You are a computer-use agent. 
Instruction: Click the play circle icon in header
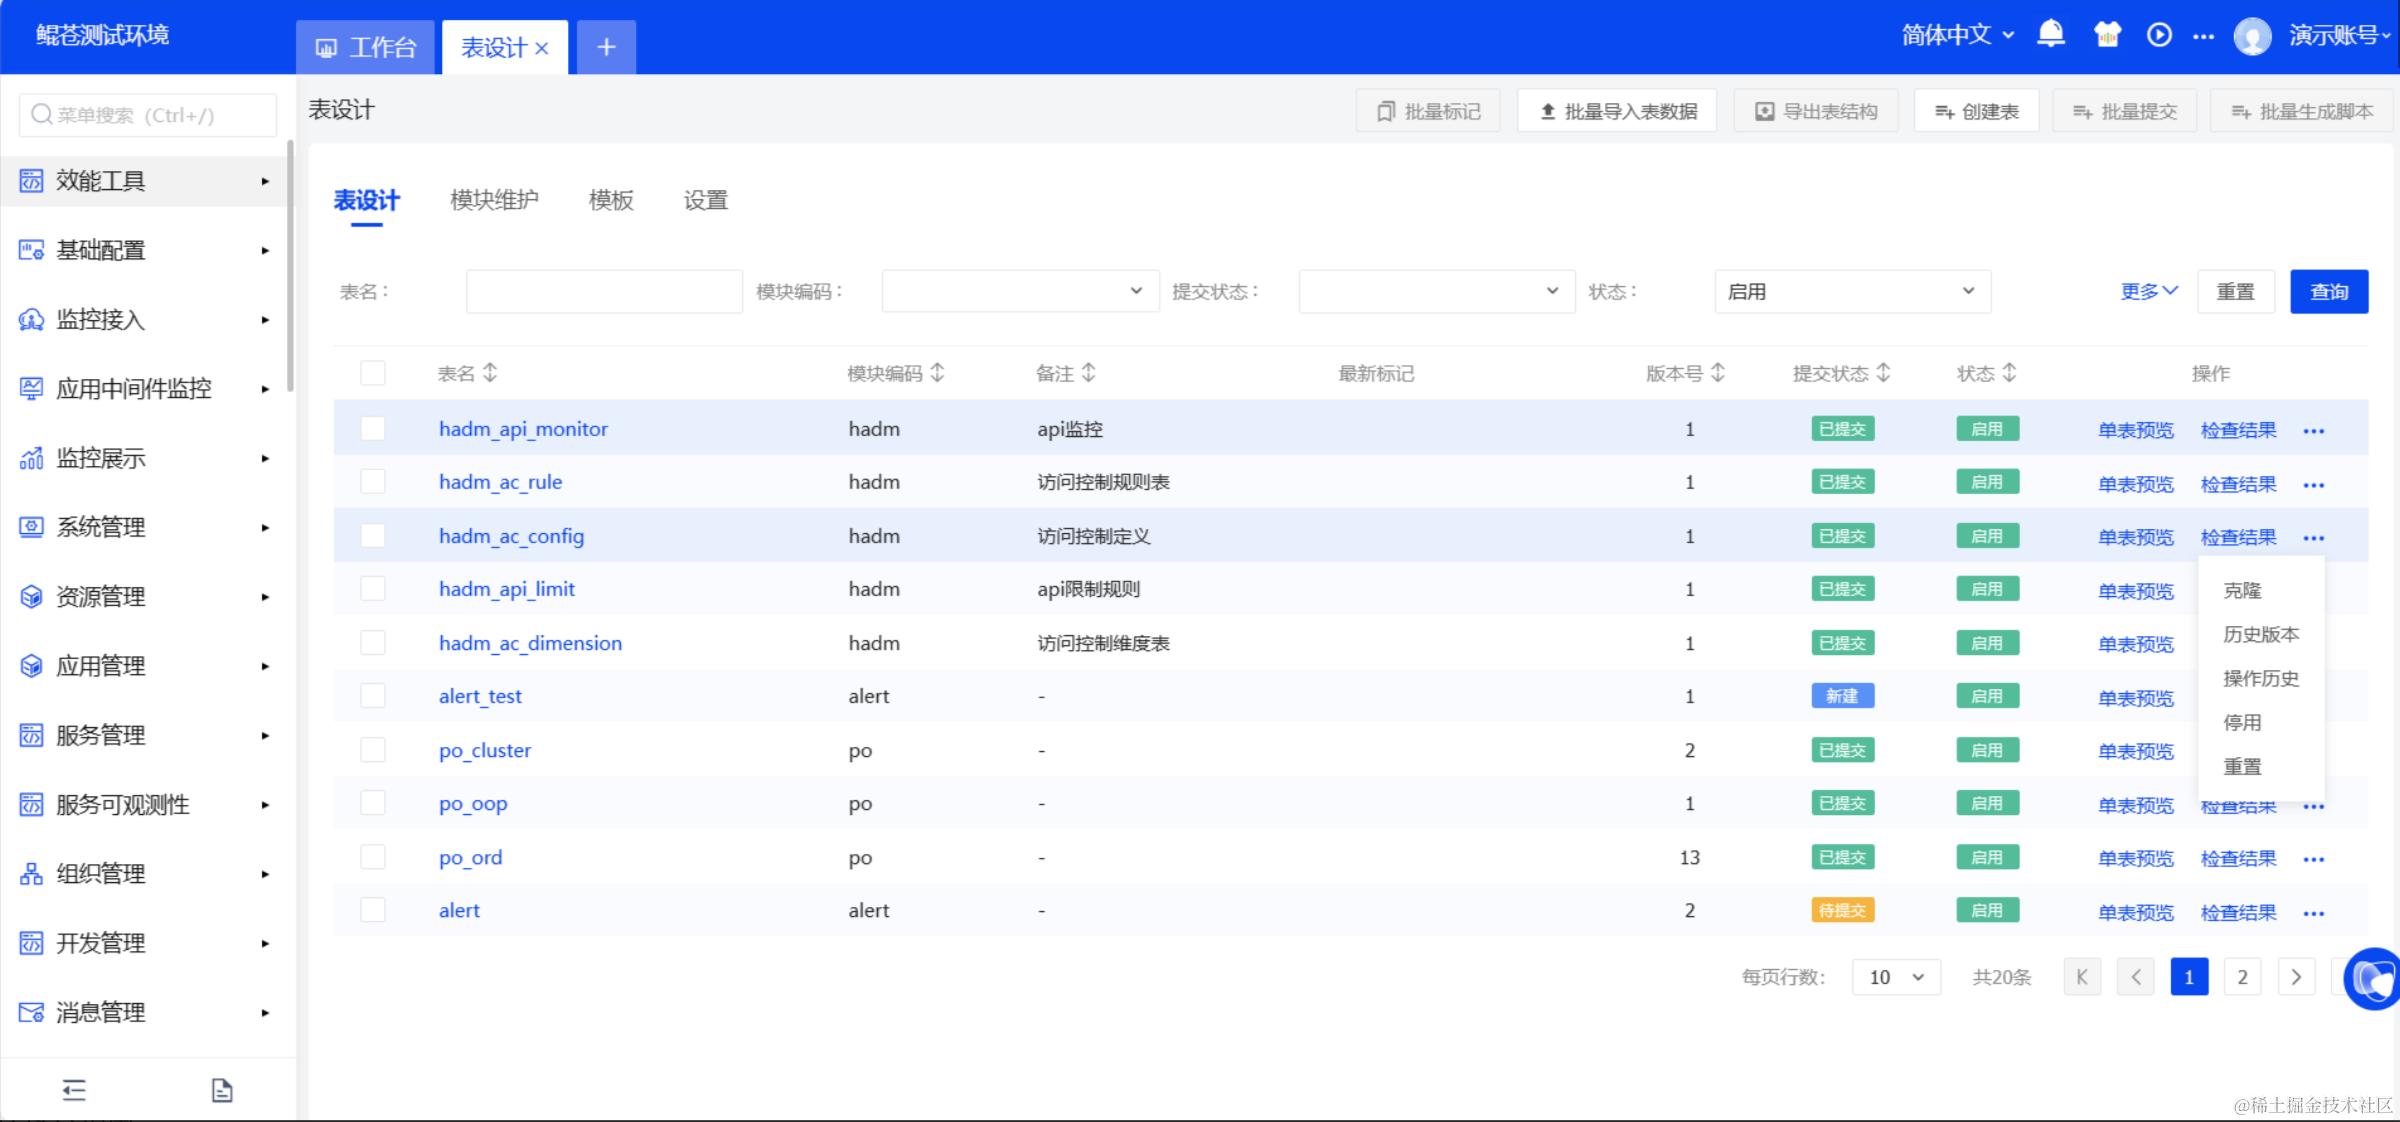pyautogui.click(x=2159, y=35)
